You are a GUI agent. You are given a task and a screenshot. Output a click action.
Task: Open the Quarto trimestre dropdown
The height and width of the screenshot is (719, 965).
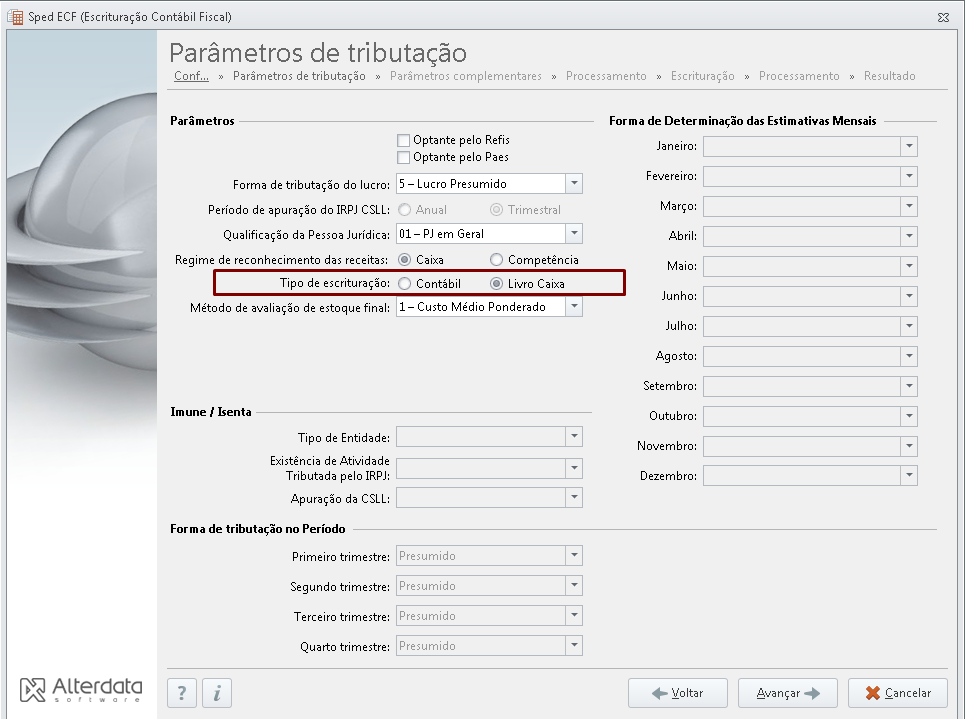[x=574, y=646]
